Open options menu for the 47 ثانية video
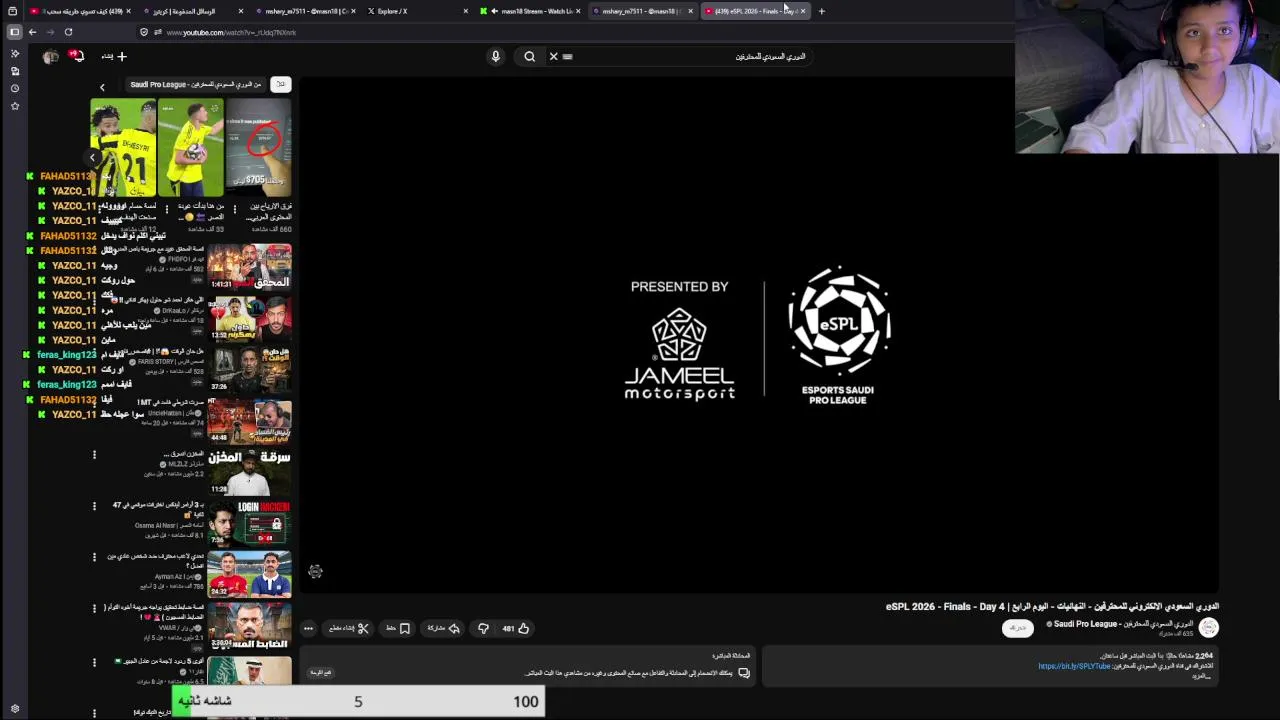 point(94,506)
